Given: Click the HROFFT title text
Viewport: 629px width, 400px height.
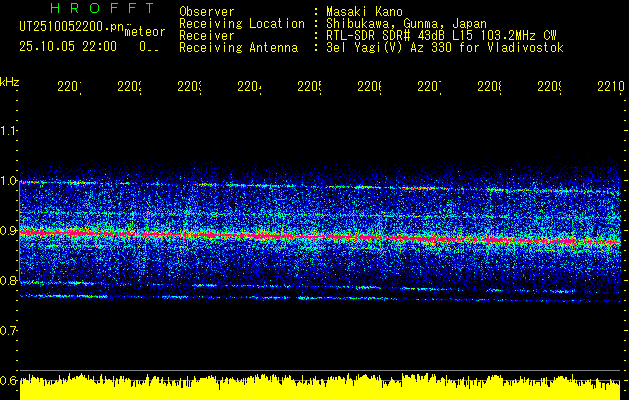Looking at the screenshot, I should (x=102, y=8).
